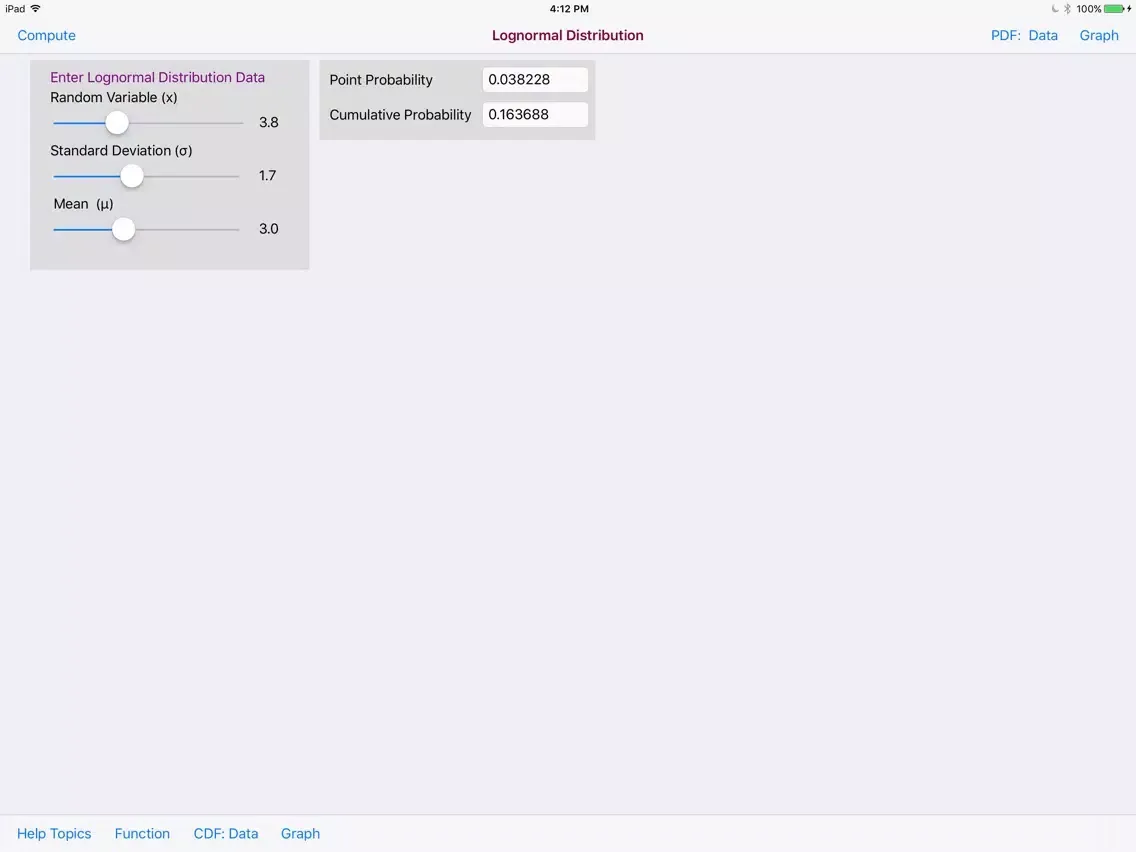Click the Cumulative Probability label

point(400,114)
